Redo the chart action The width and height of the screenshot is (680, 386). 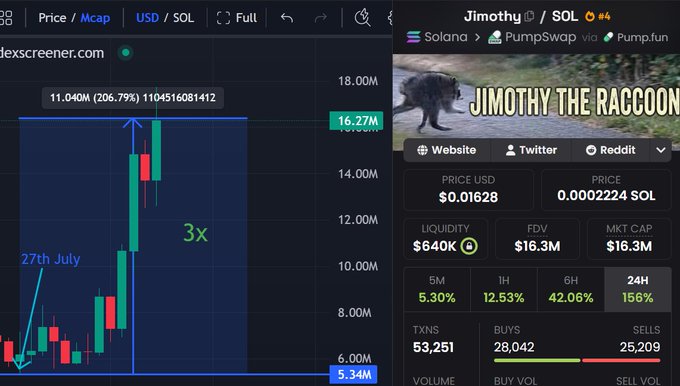320,18
